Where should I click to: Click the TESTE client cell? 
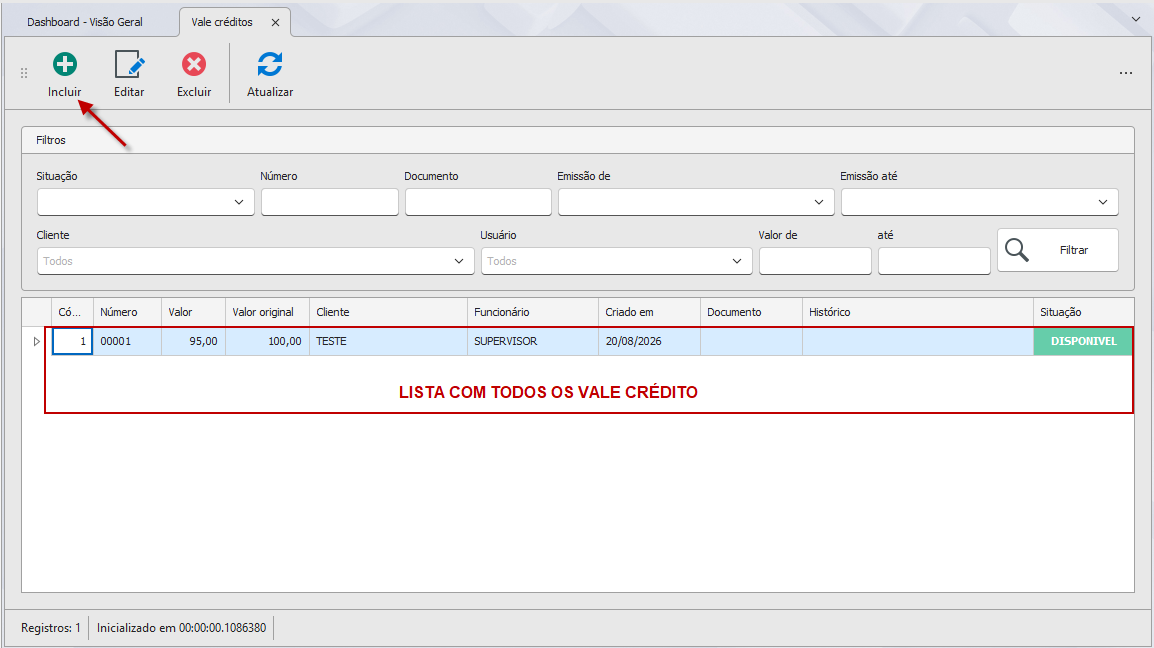tap(389, 342)
